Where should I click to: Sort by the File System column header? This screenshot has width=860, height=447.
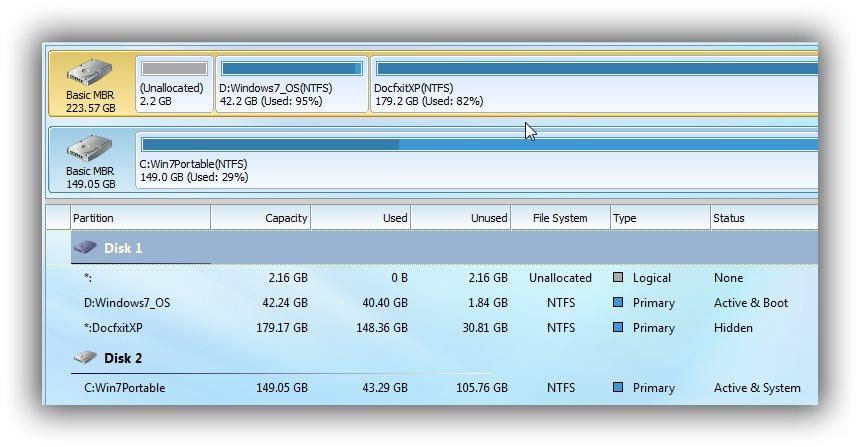click(560, 218)
